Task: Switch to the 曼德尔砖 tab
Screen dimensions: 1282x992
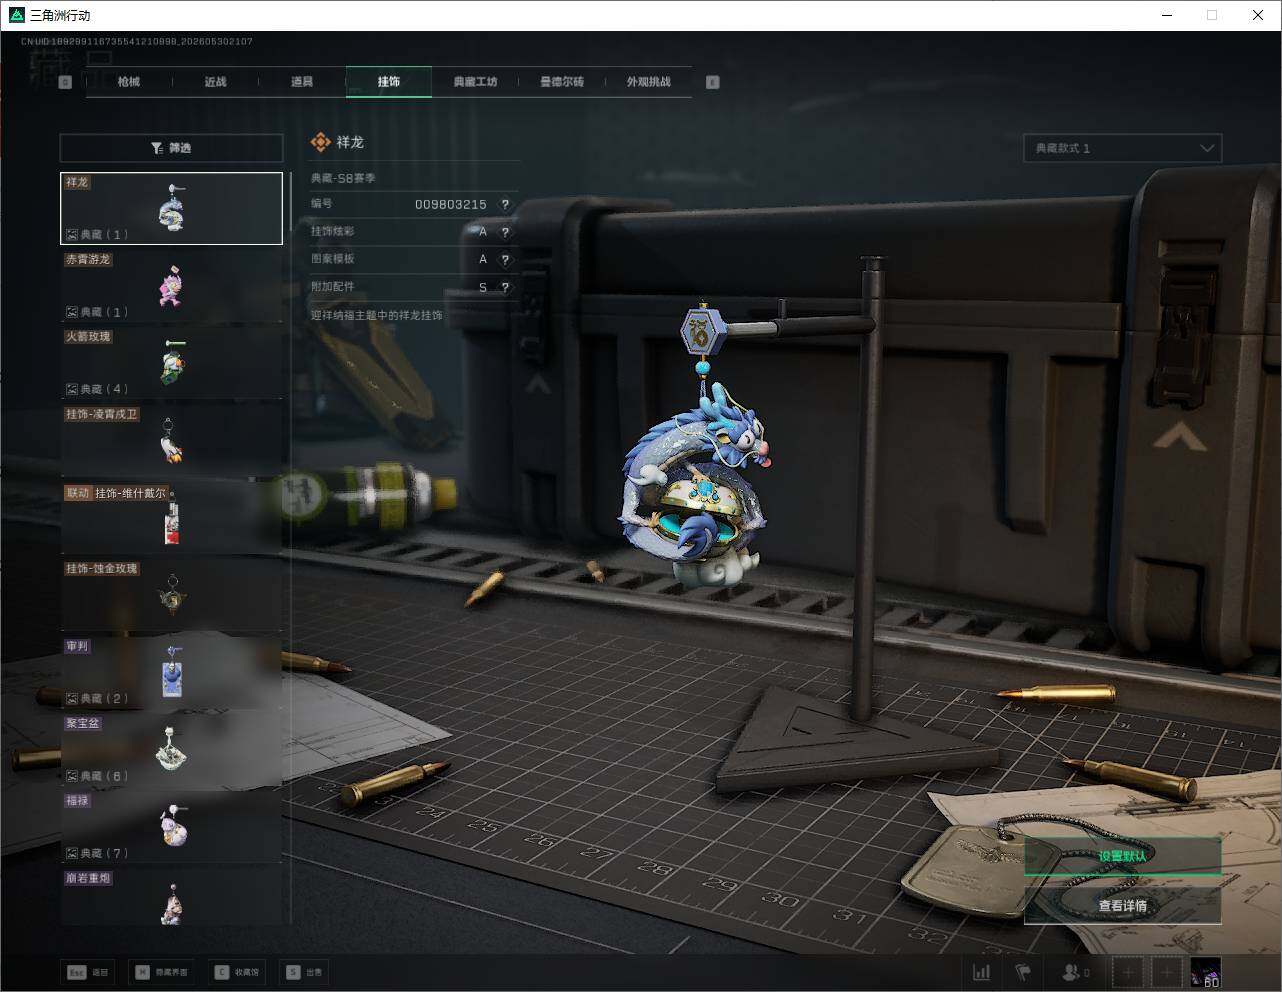Action: (562, 82)
